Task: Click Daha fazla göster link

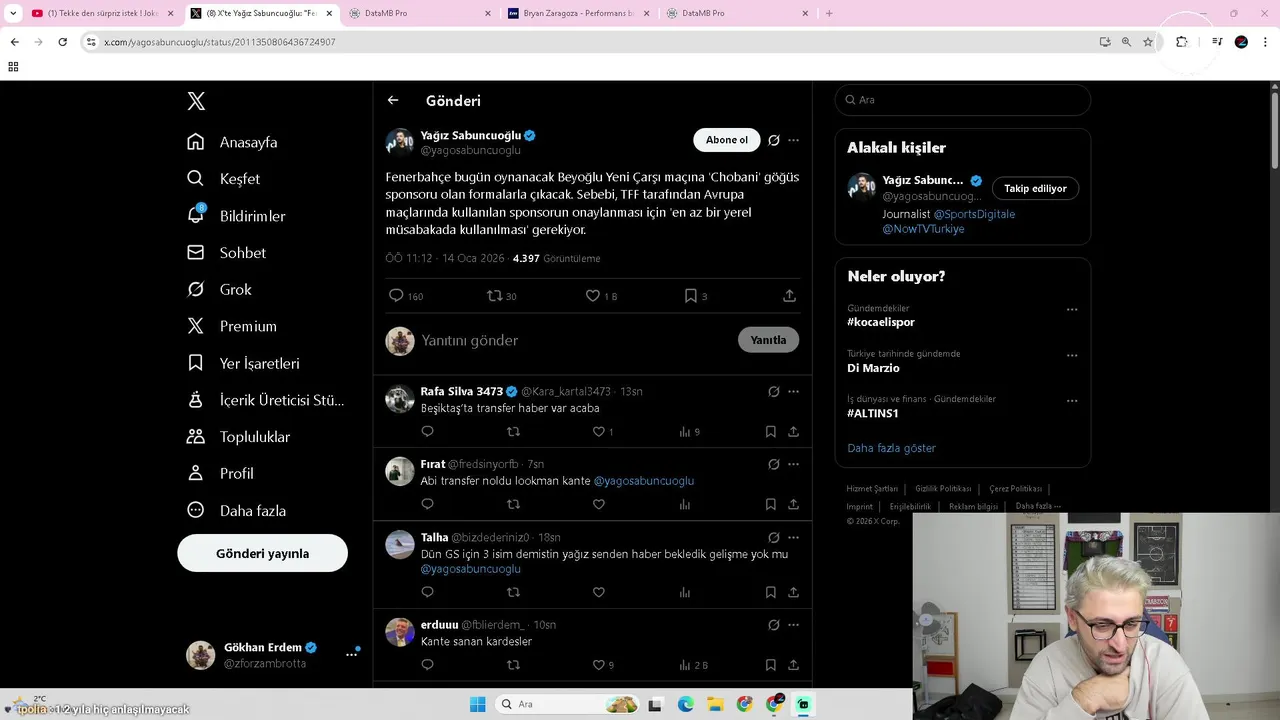Action: [891, 448]
